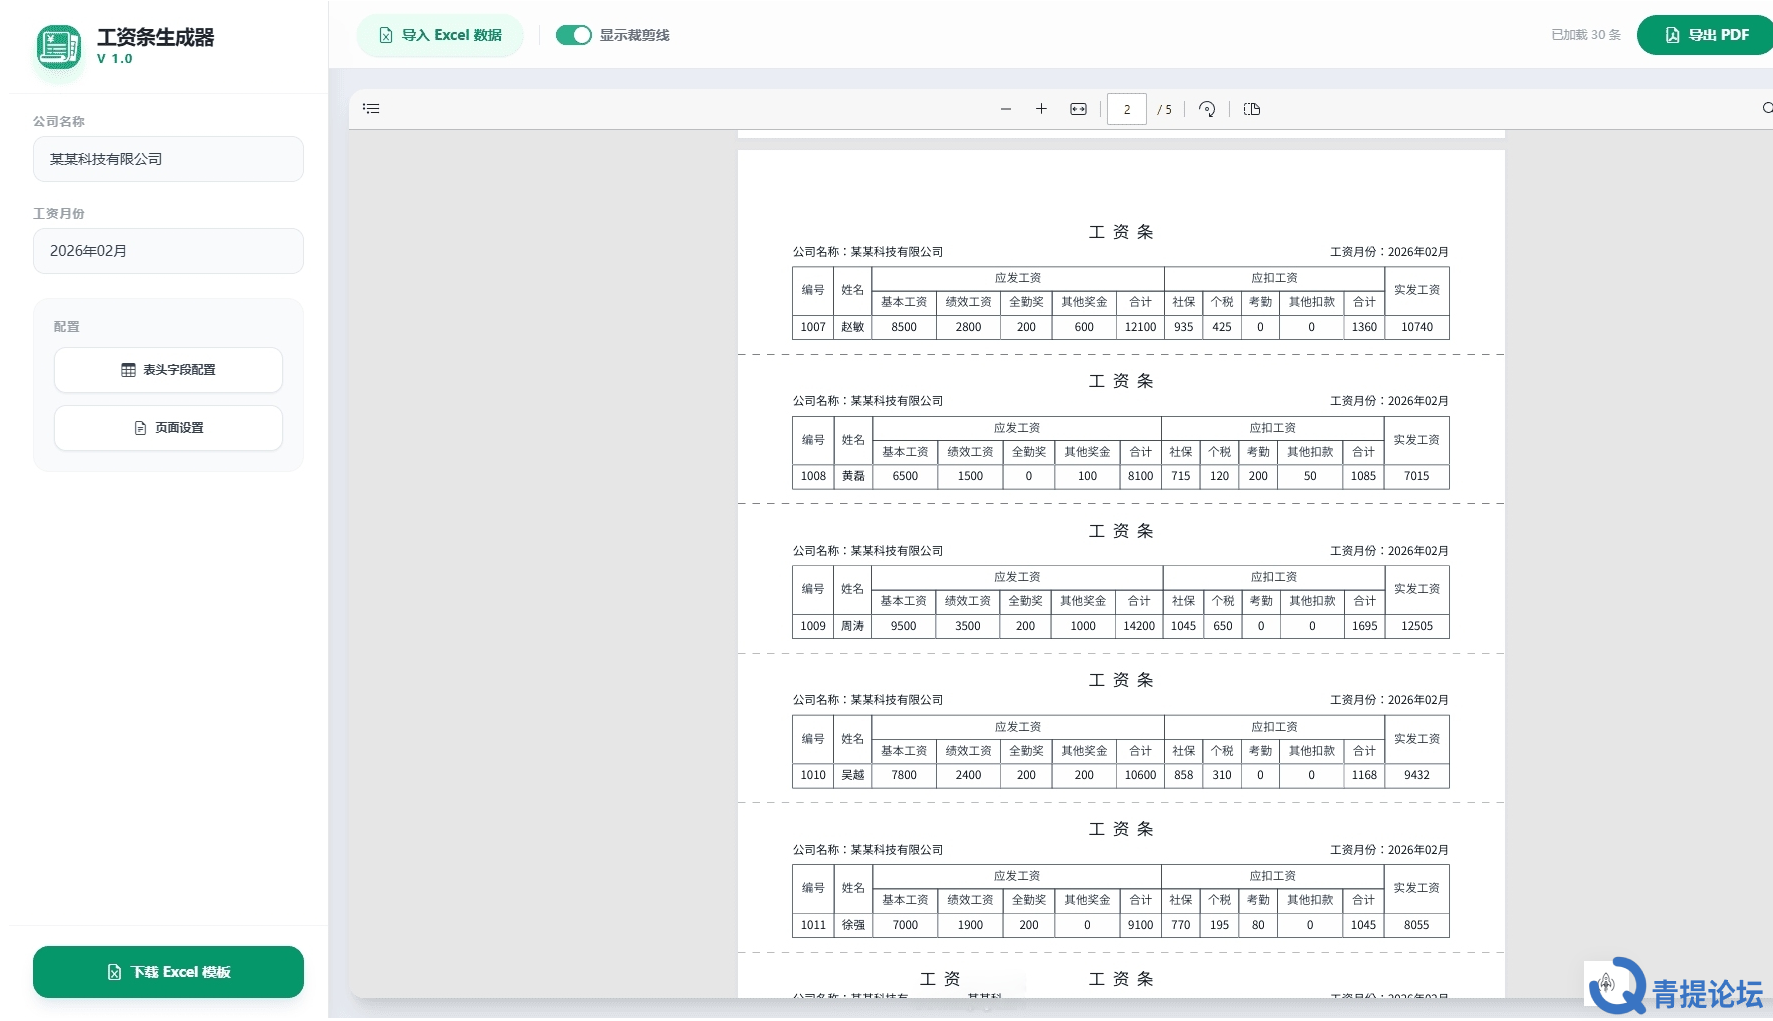The width and height of the screenshot is (1773, 1021).
Task: Export payslips with 导出 PDF button
Action: [x=1706, y=35]
